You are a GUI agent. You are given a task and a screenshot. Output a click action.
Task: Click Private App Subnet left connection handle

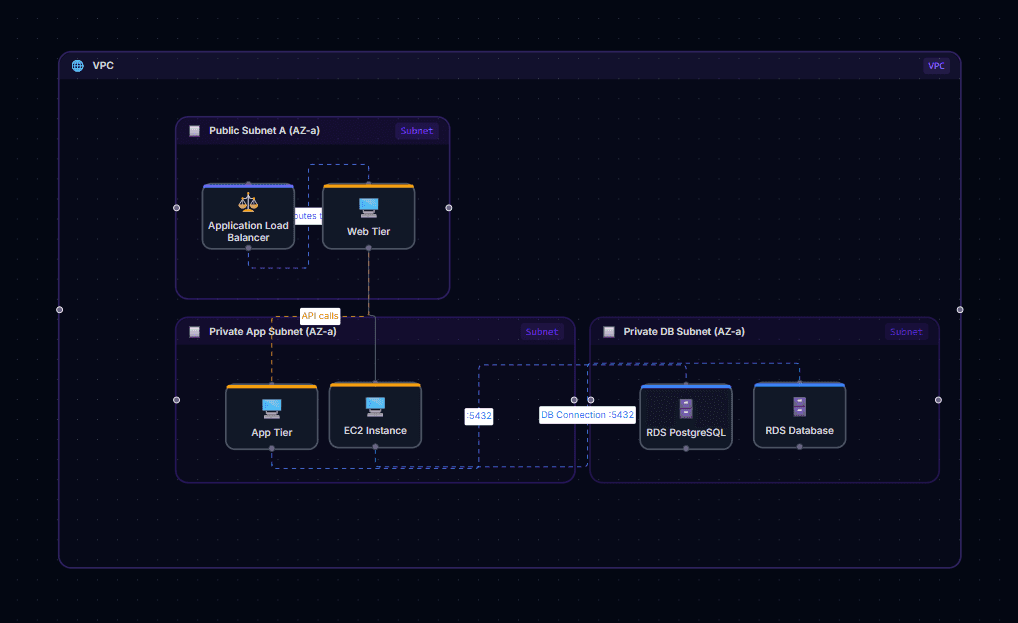click(x=177, y=400)
